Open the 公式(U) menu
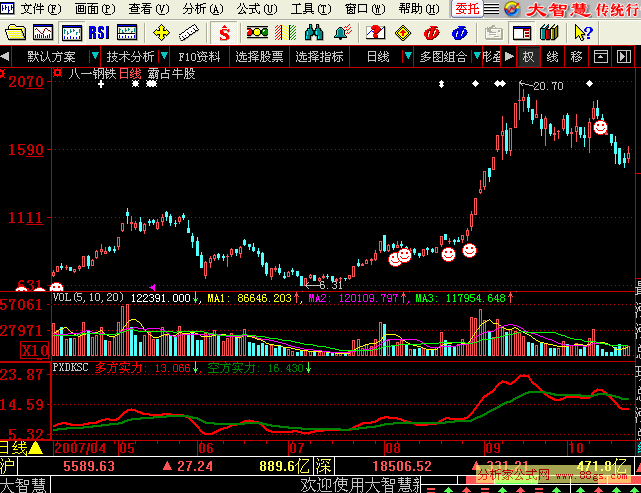The image size is (641, 493). (257, 9)
